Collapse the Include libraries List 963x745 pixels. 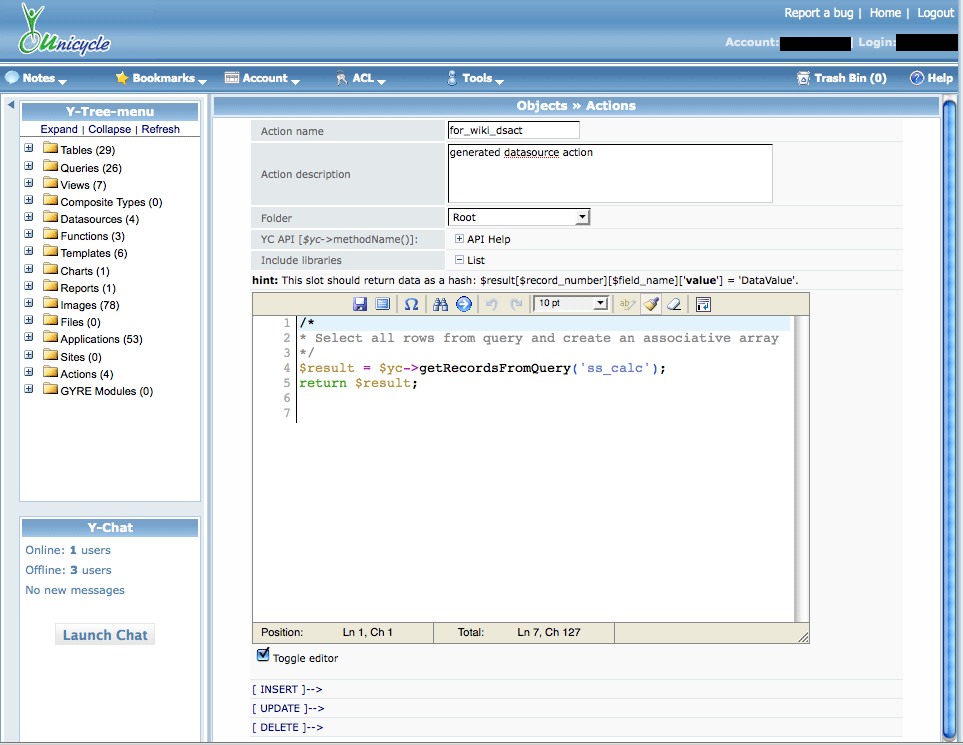coord(459,260)
